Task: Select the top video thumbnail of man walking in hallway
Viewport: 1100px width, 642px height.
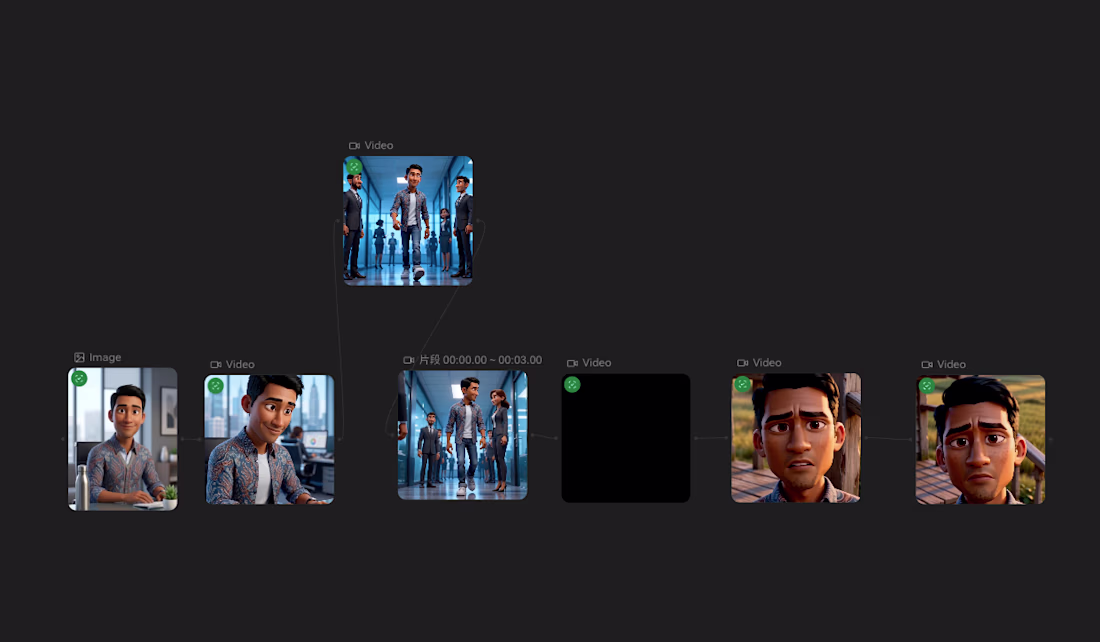Action: pyautogui.click(x=408, y=221)
